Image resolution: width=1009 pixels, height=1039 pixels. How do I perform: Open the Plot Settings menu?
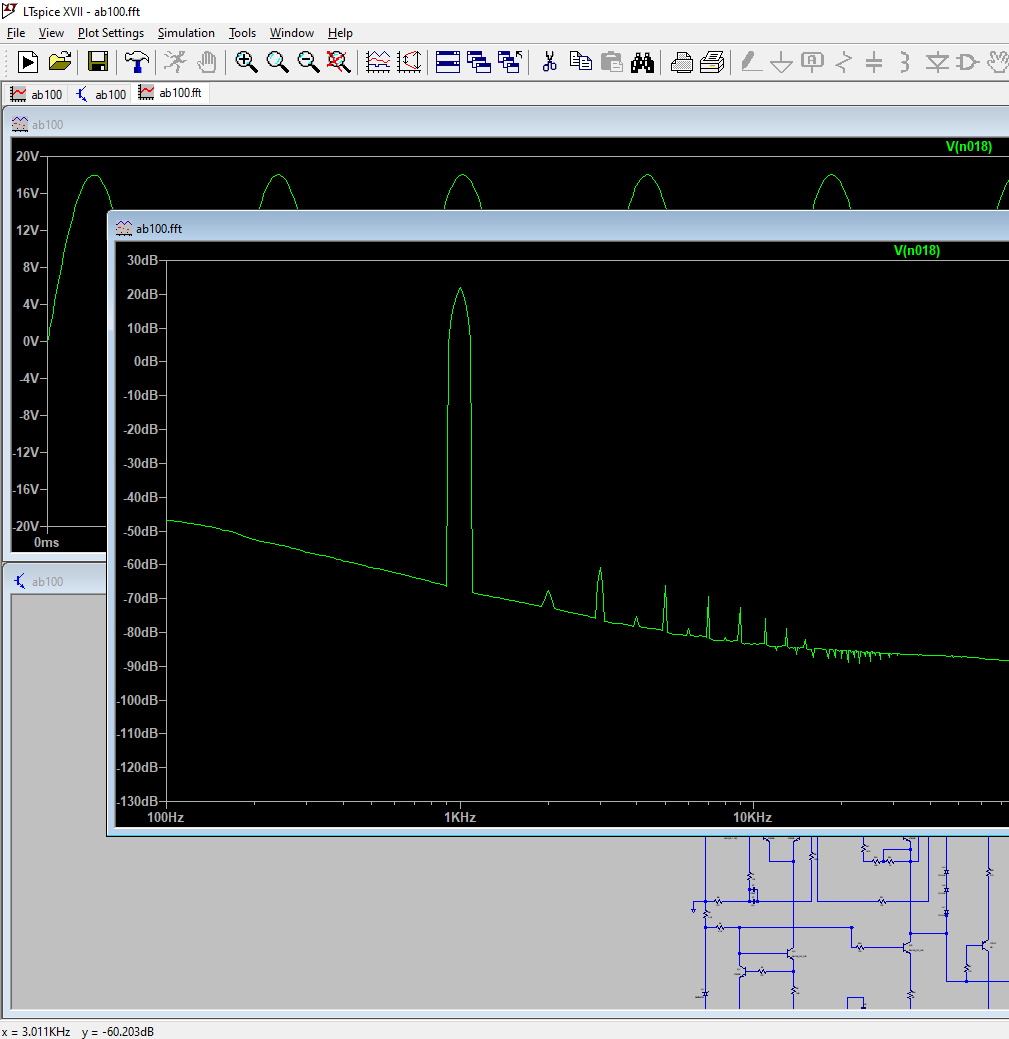(x=111, y=32)
